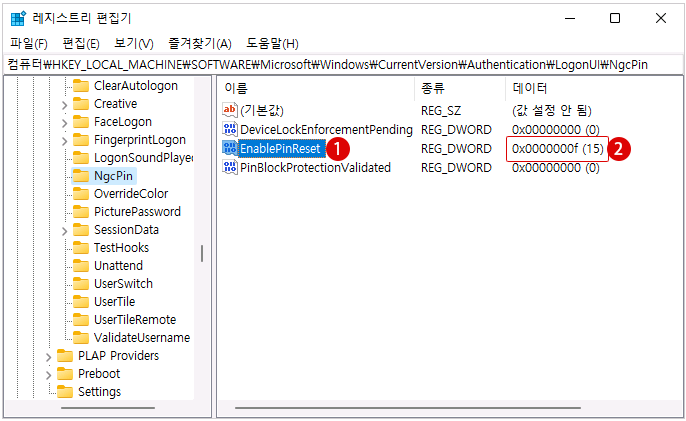Open the 파일(F) menu

coord(29,44)
